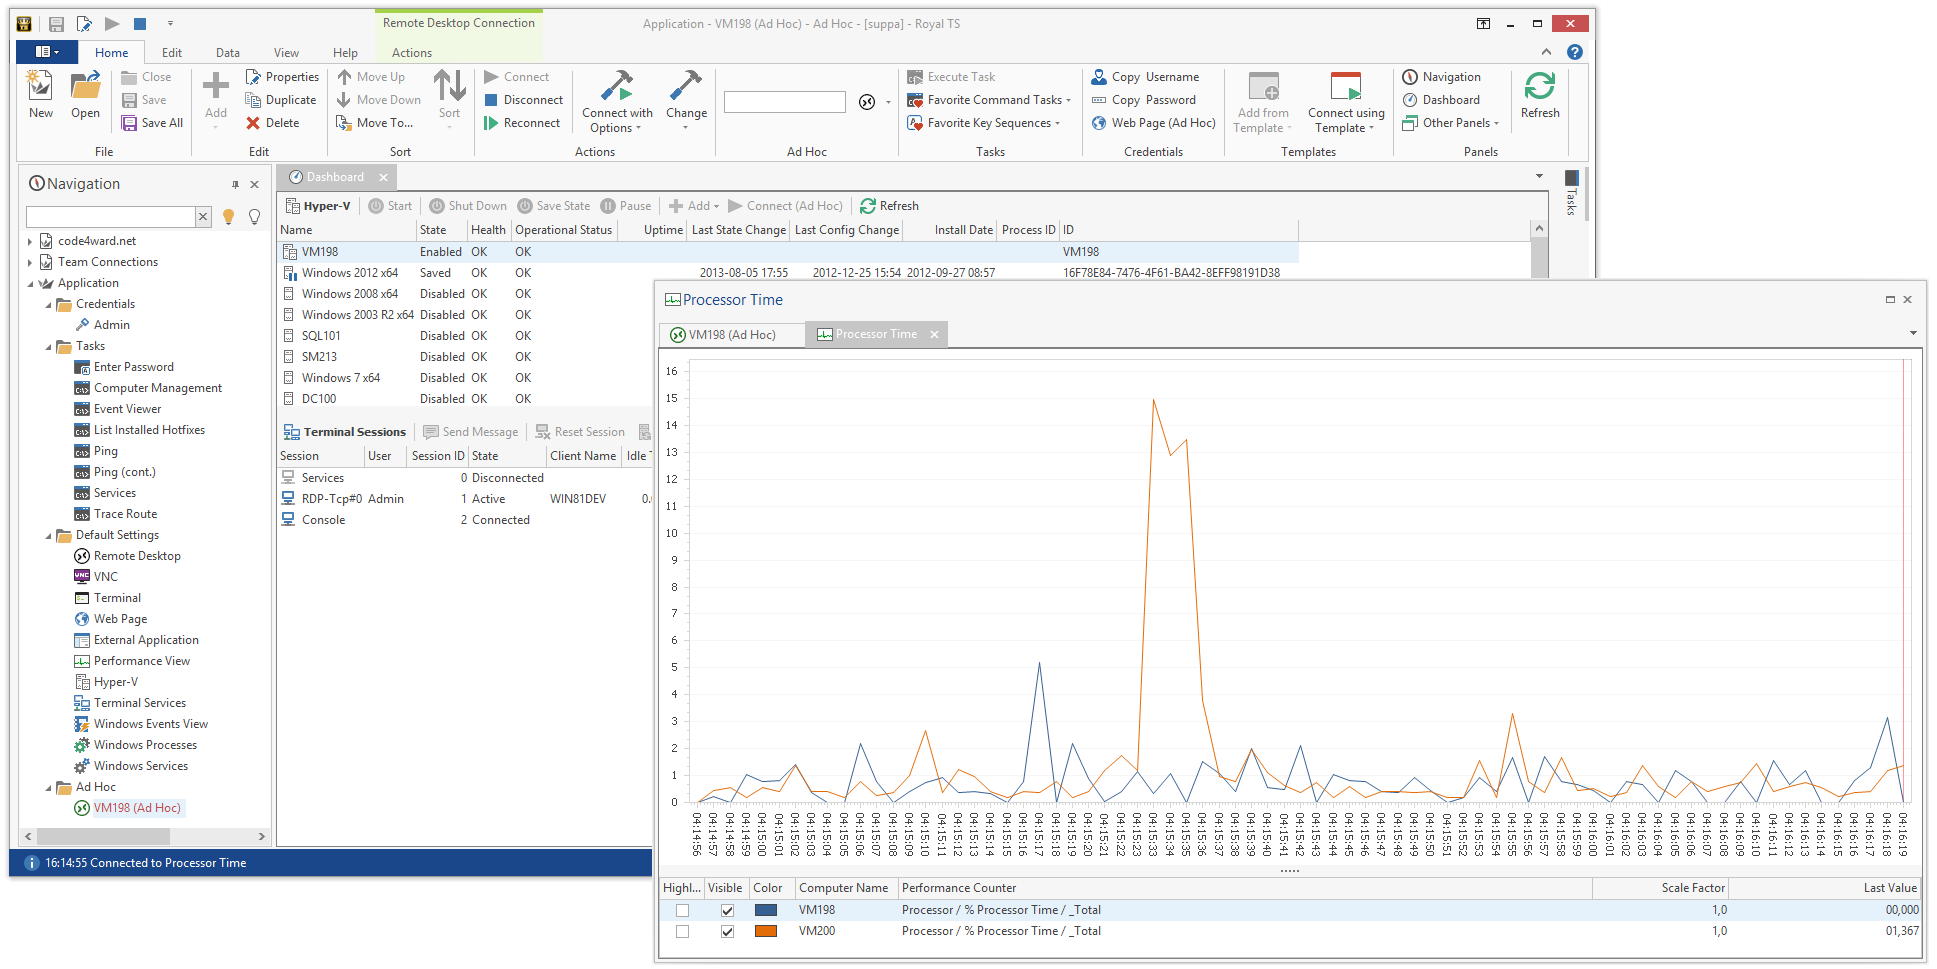Click Disconnect in Actions group
The image size is (1937, 969).
pos(524,100)
